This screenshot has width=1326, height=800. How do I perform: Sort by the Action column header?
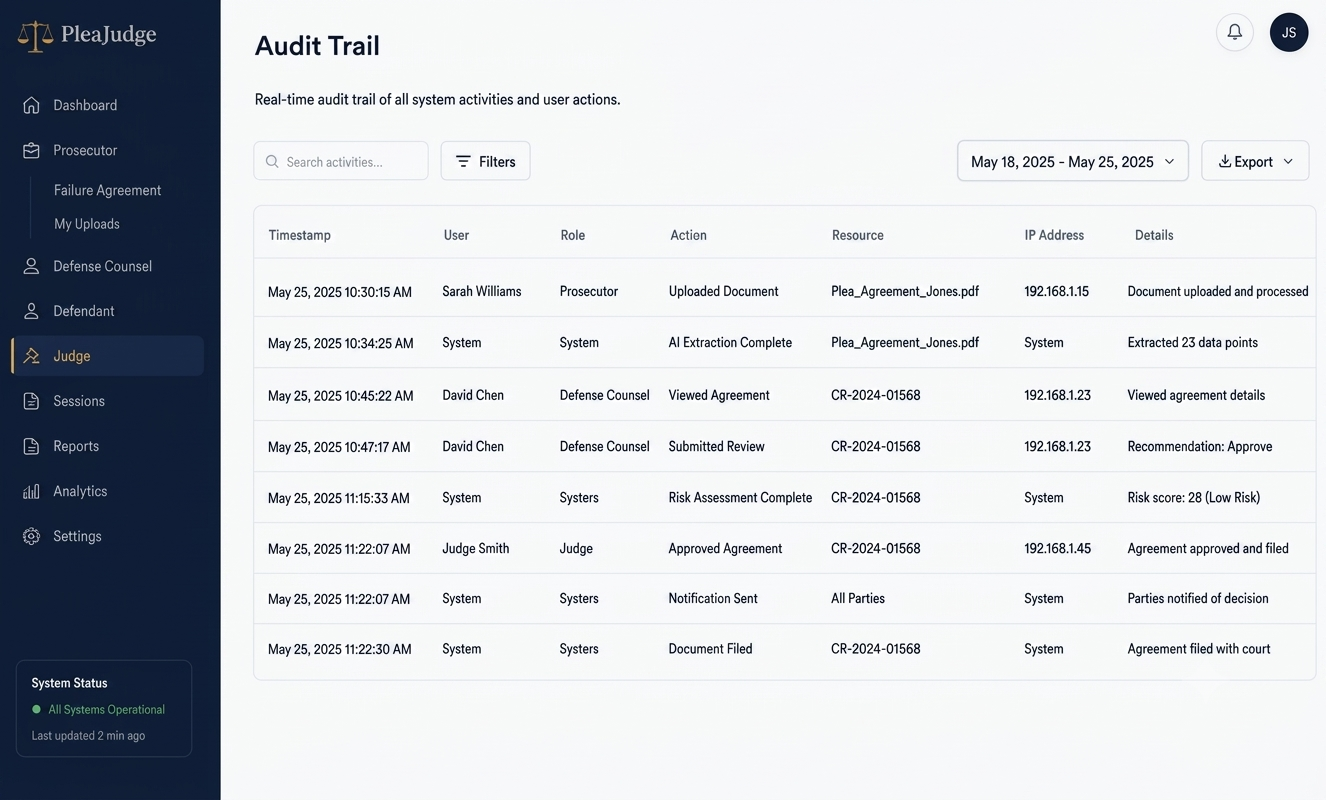point(688,235)
